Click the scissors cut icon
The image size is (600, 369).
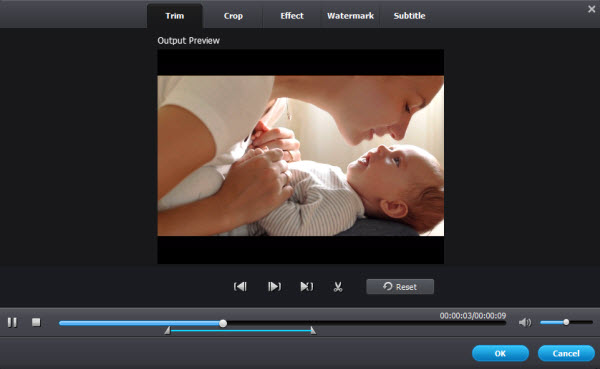click(x=338, y=287)
